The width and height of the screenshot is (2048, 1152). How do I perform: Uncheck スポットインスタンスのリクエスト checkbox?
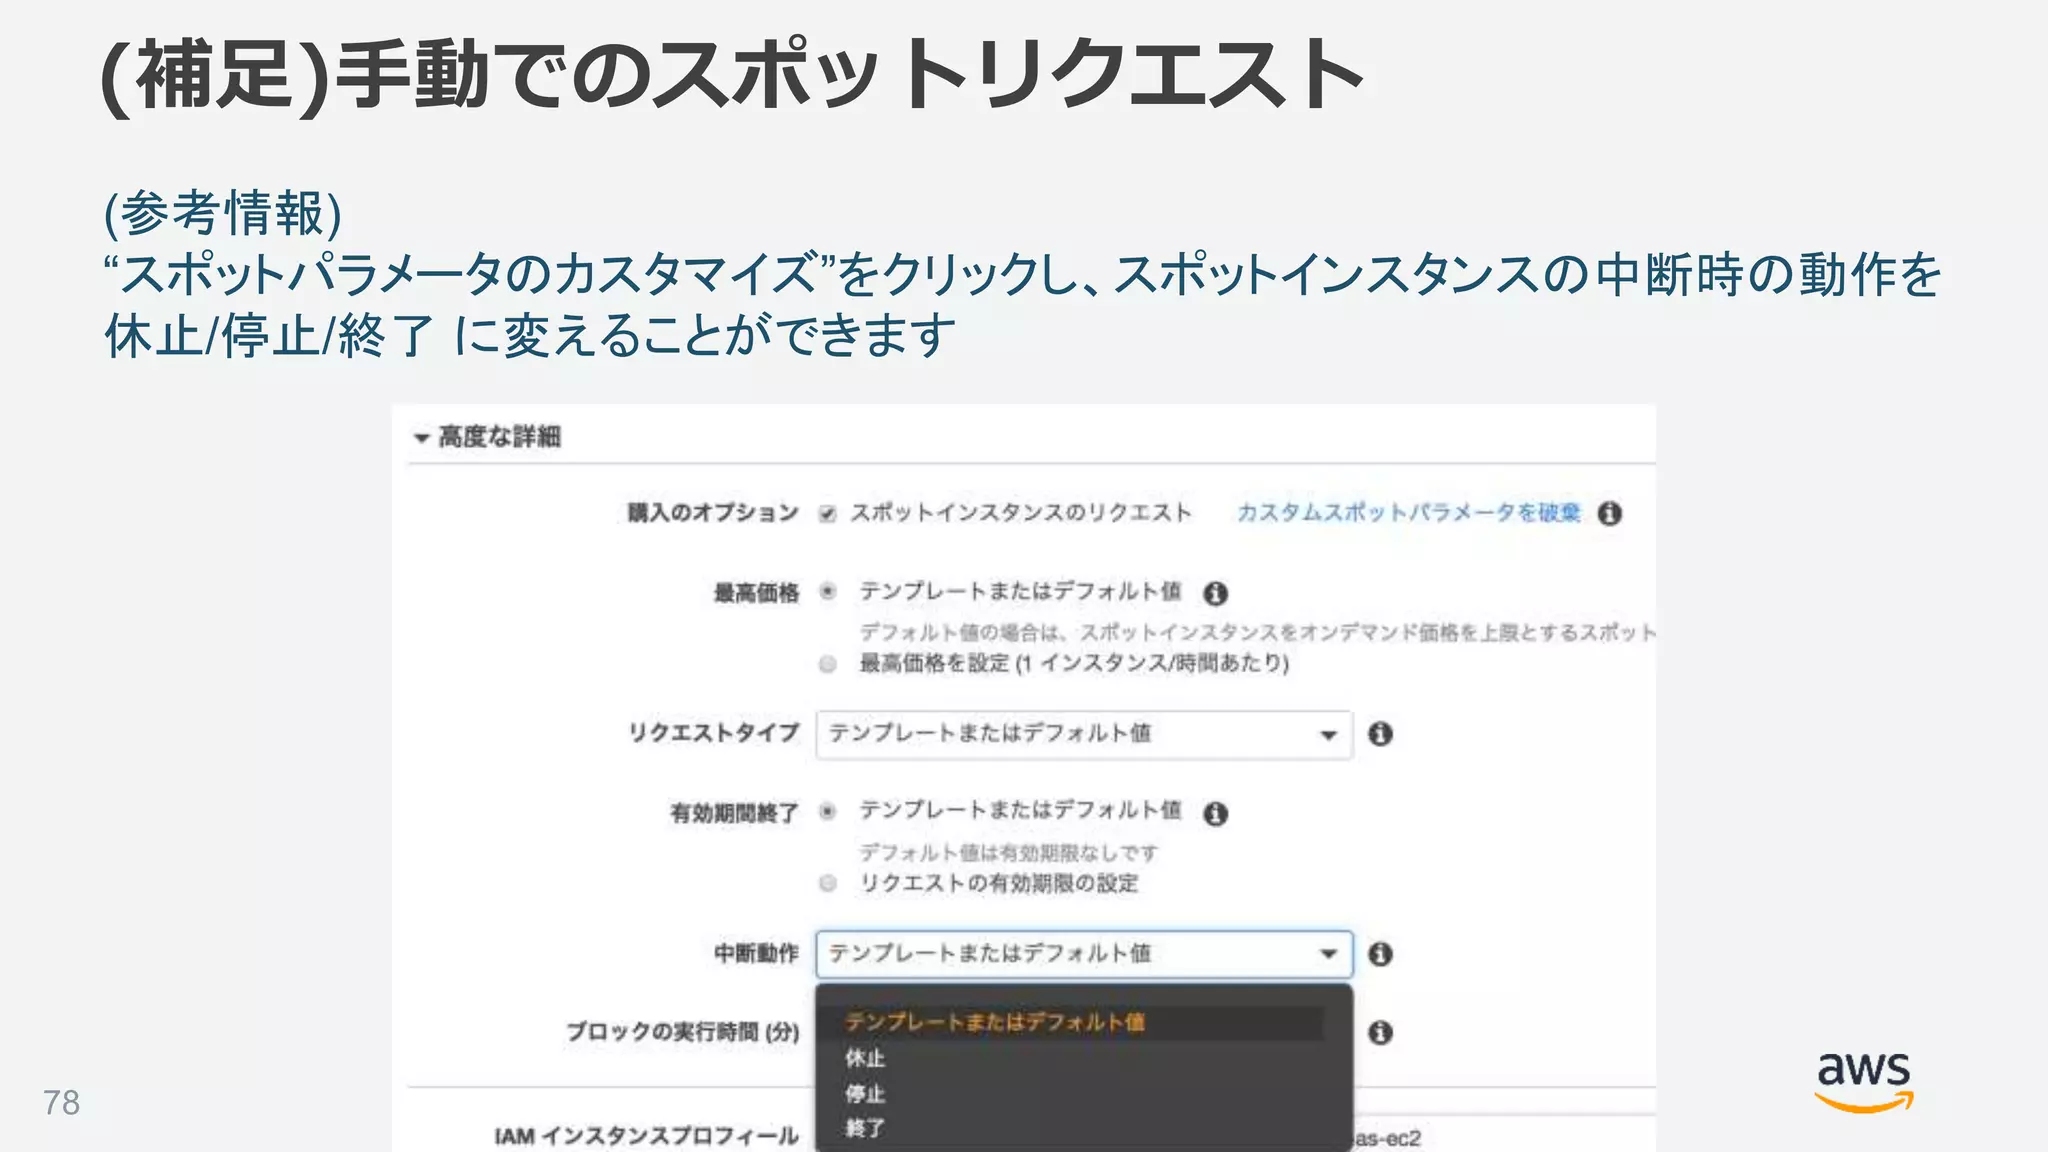(x=827, y=514)
